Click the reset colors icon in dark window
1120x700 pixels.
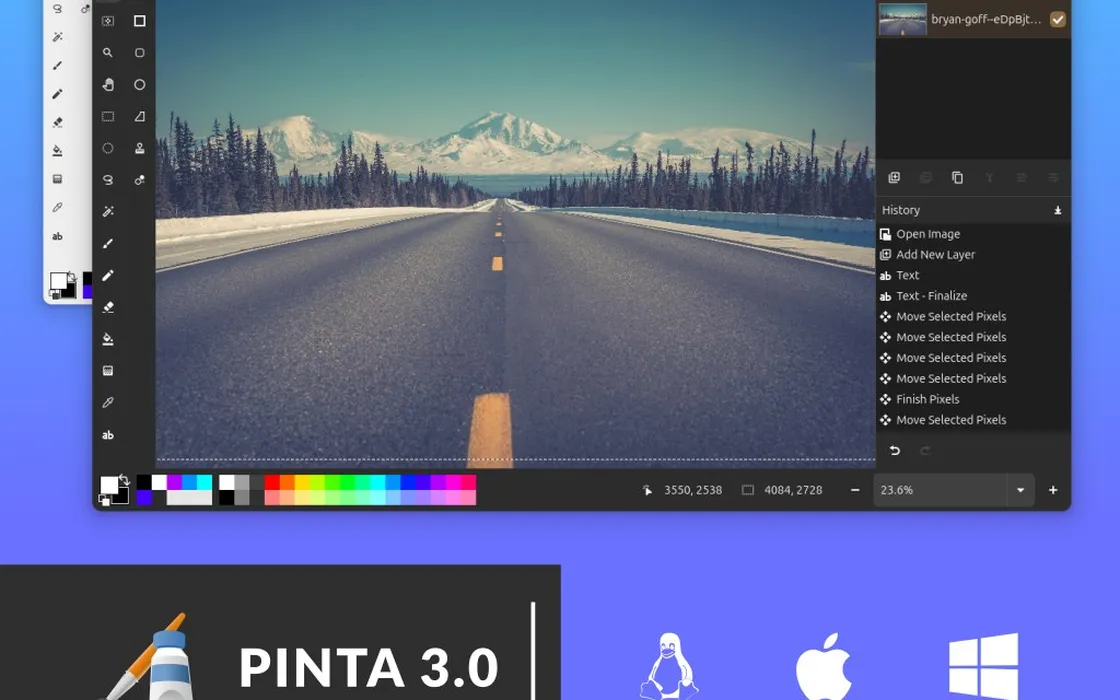point(105,501)
